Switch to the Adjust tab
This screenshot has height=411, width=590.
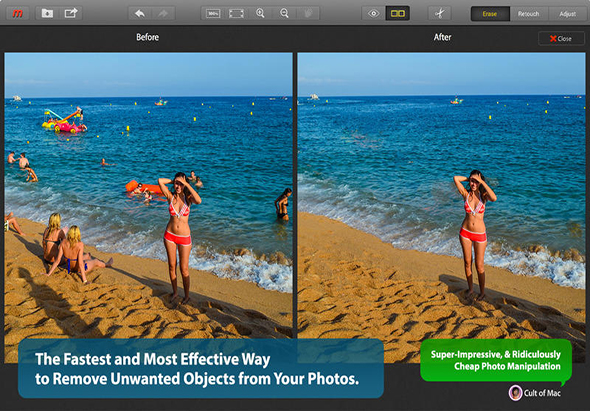[x=567, y=14]
